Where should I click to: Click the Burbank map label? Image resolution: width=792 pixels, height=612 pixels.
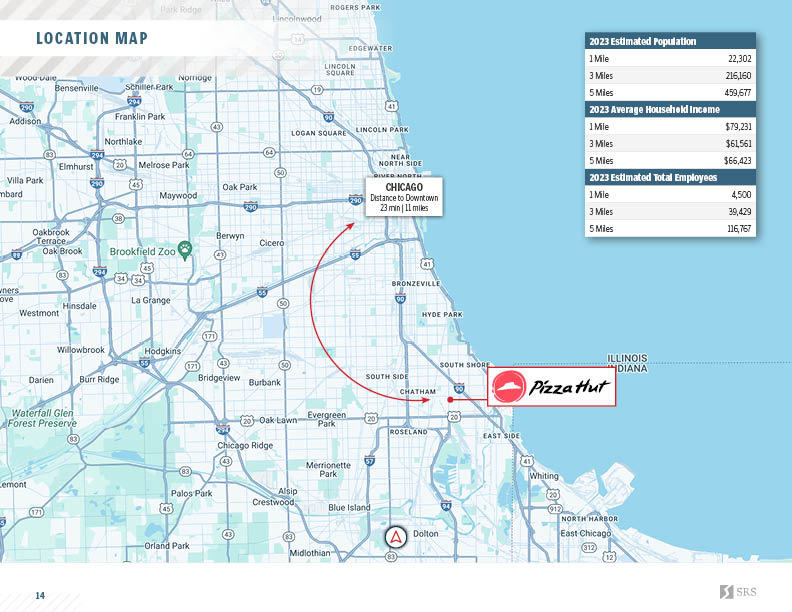coord(265,383)
